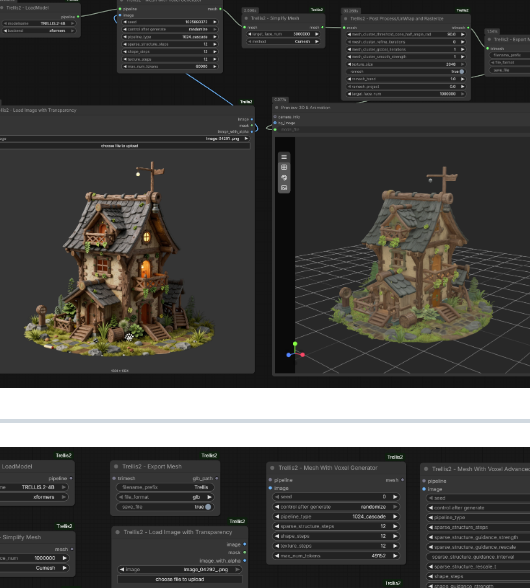Change method Cumesh in upper Simplify Mesh node

[x=317, y=42]
